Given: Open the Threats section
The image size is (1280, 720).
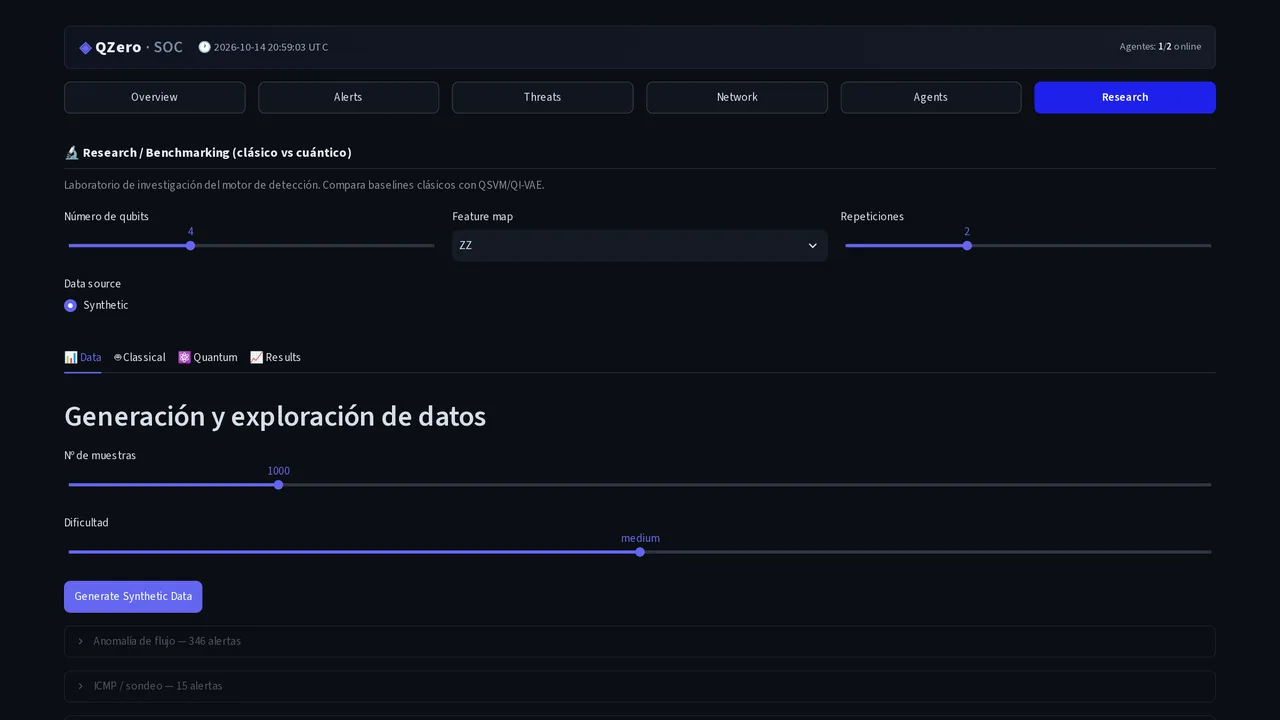Looking at the screenshot, I should coord(543,98).
